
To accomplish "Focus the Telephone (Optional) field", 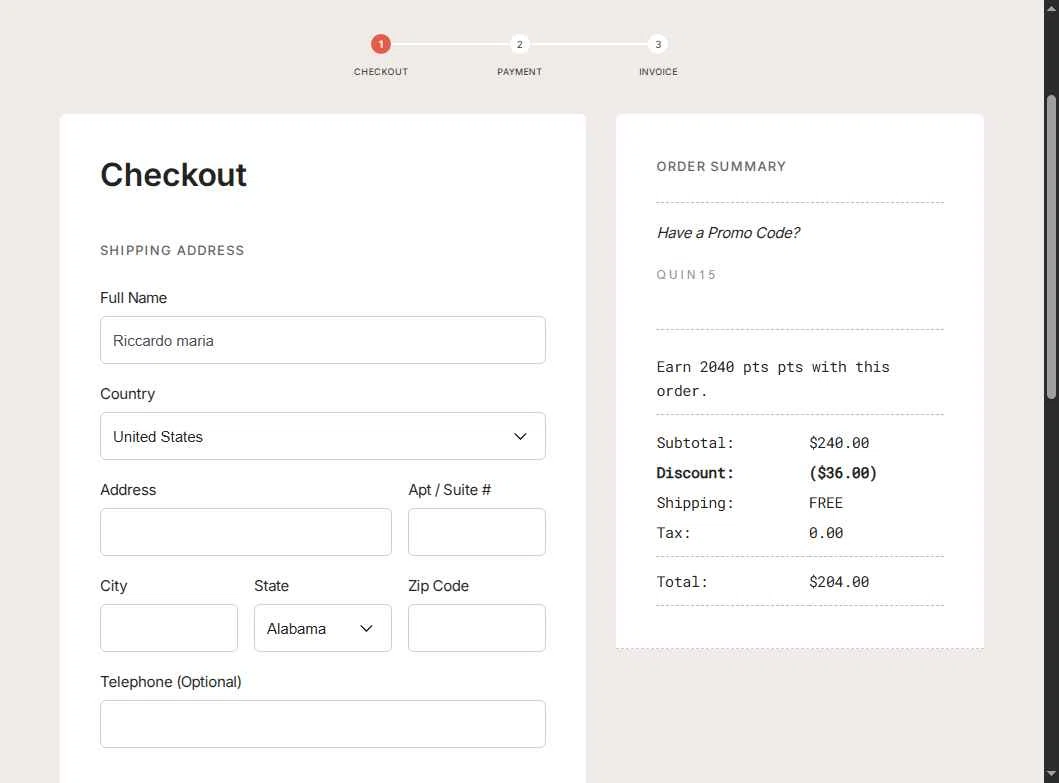I will (323, 724).
